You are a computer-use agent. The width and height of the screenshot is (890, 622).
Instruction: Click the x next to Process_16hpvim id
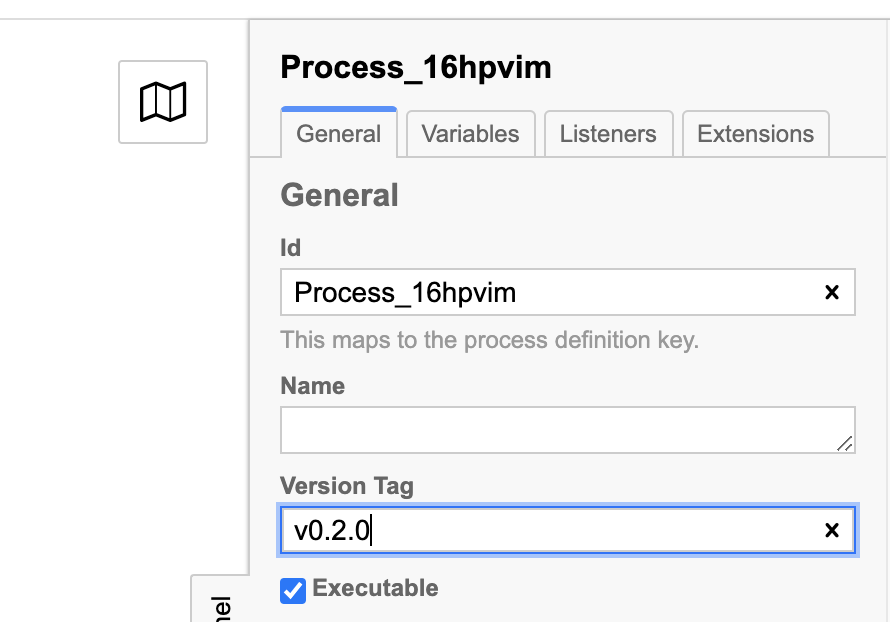pos(833,292)
